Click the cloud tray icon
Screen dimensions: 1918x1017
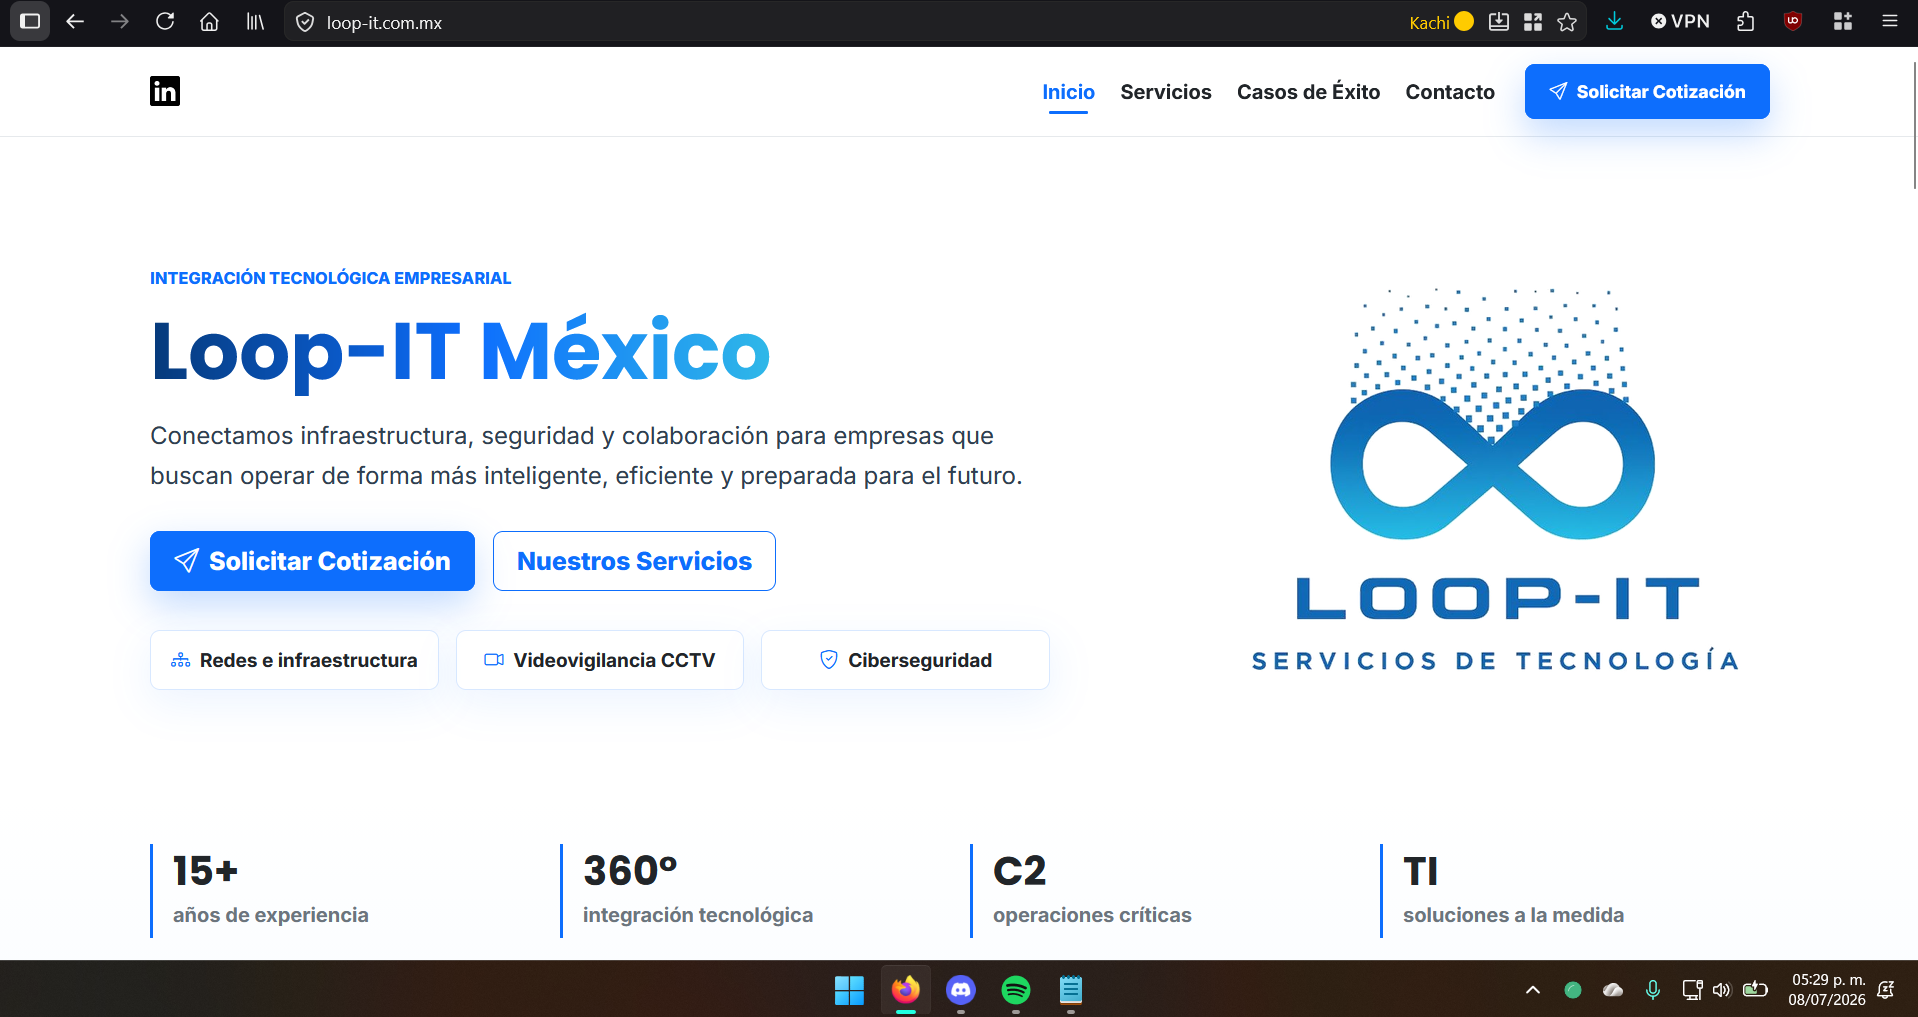click(1613, 990)
